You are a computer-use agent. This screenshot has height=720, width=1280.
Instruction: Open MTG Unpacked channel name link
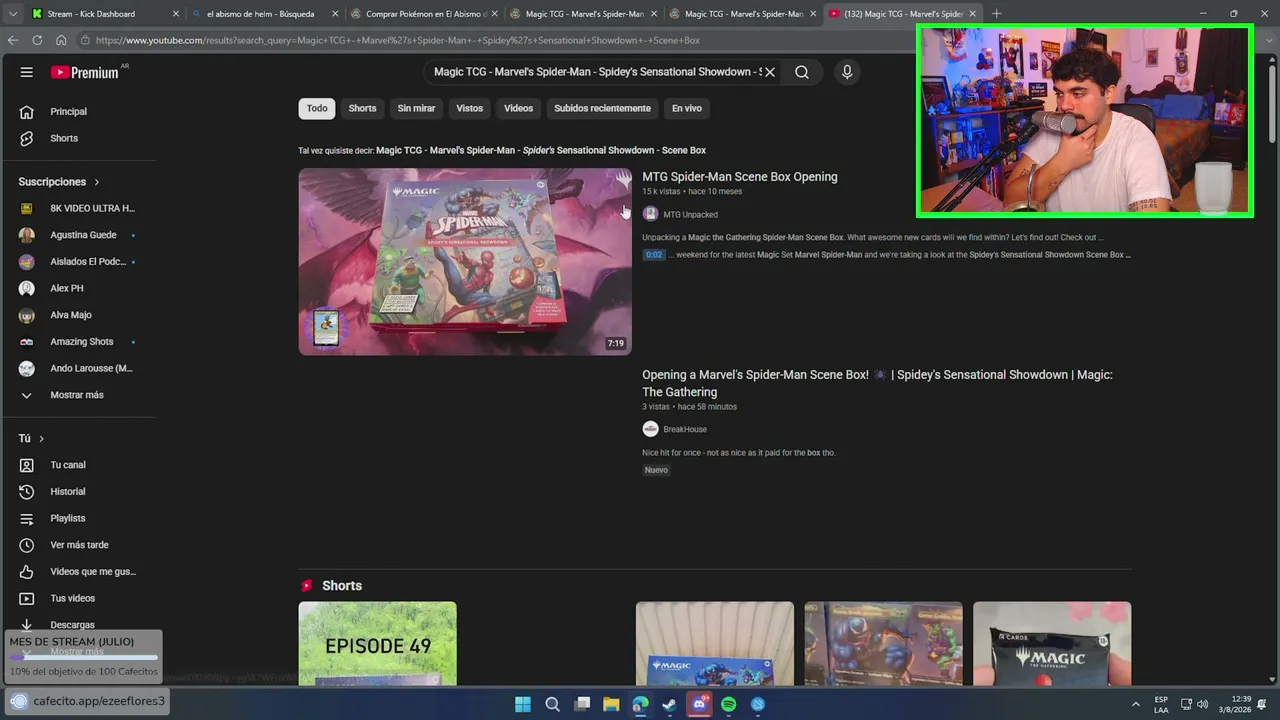point(690,214)
